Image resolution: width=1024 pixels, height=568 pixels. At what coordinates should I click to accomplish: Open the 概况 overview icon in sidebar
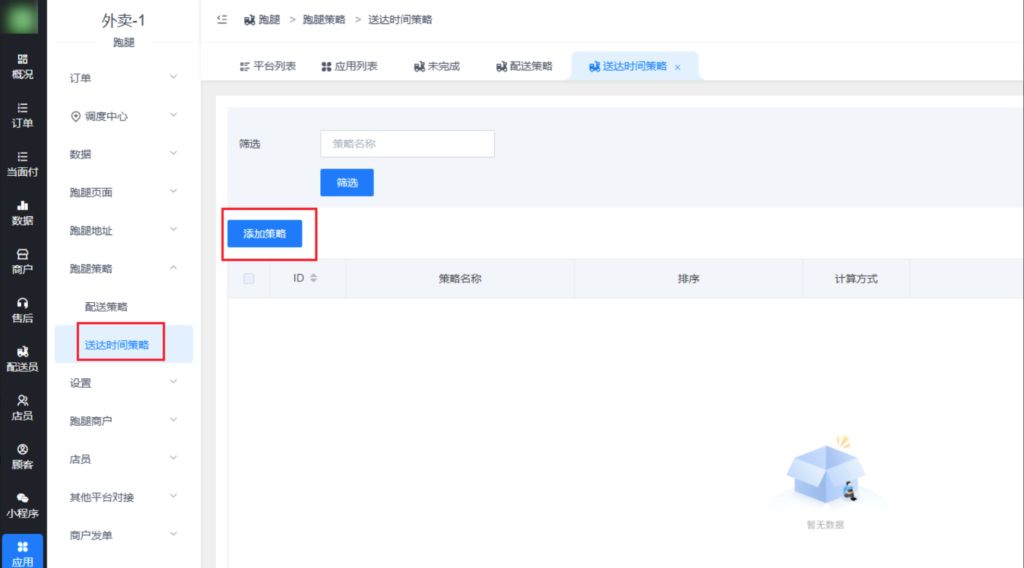[22, 67]
